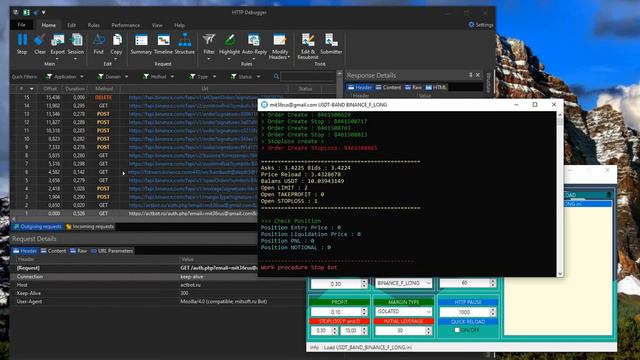Screen dimensions: 640x360
Task: Open the Session tool in ribbon
Action: (76, 44)
